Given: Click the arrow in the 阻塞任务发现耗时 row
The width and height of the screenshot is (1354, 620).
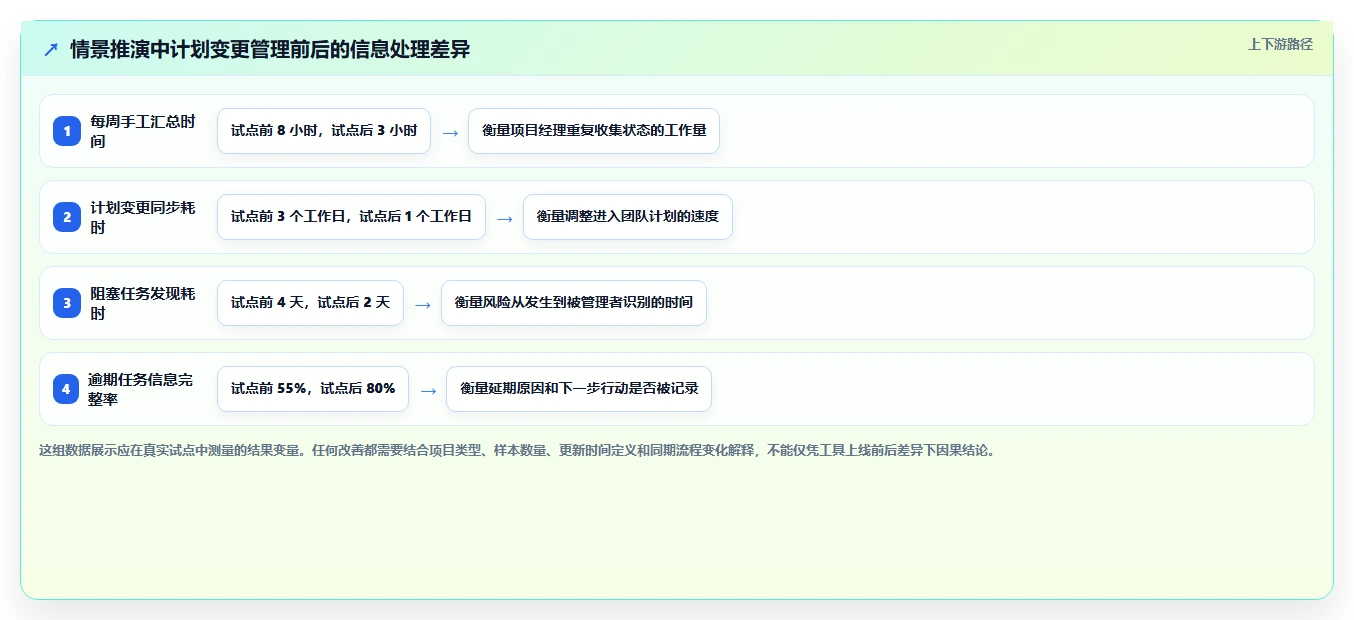Looking at the screenshot, I should 423,304.
